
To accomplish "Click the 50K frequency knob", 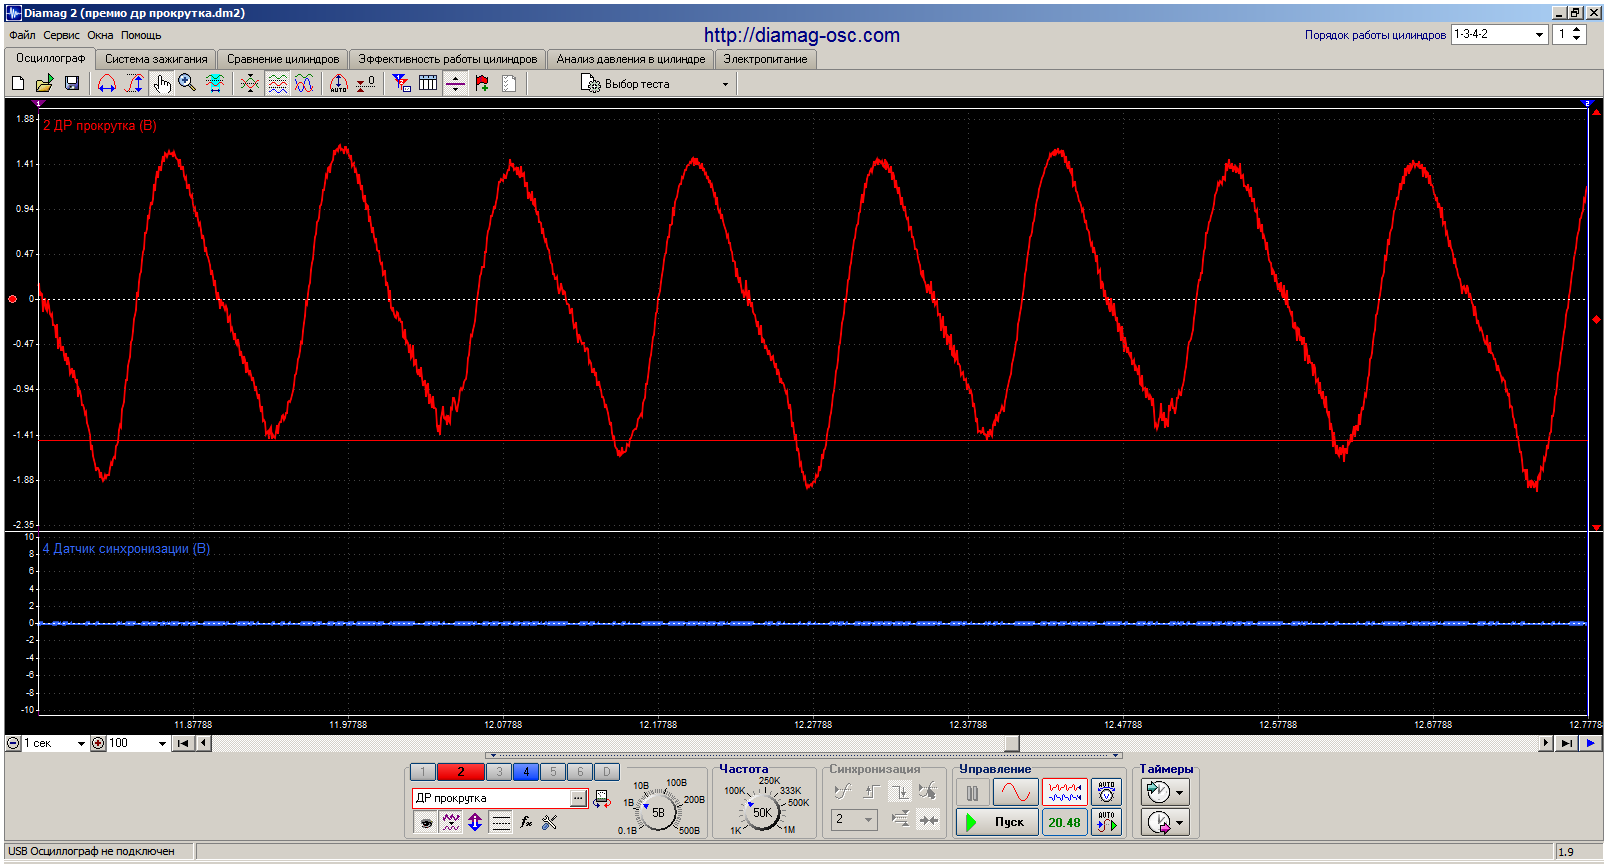I will (x=762, y=812).
